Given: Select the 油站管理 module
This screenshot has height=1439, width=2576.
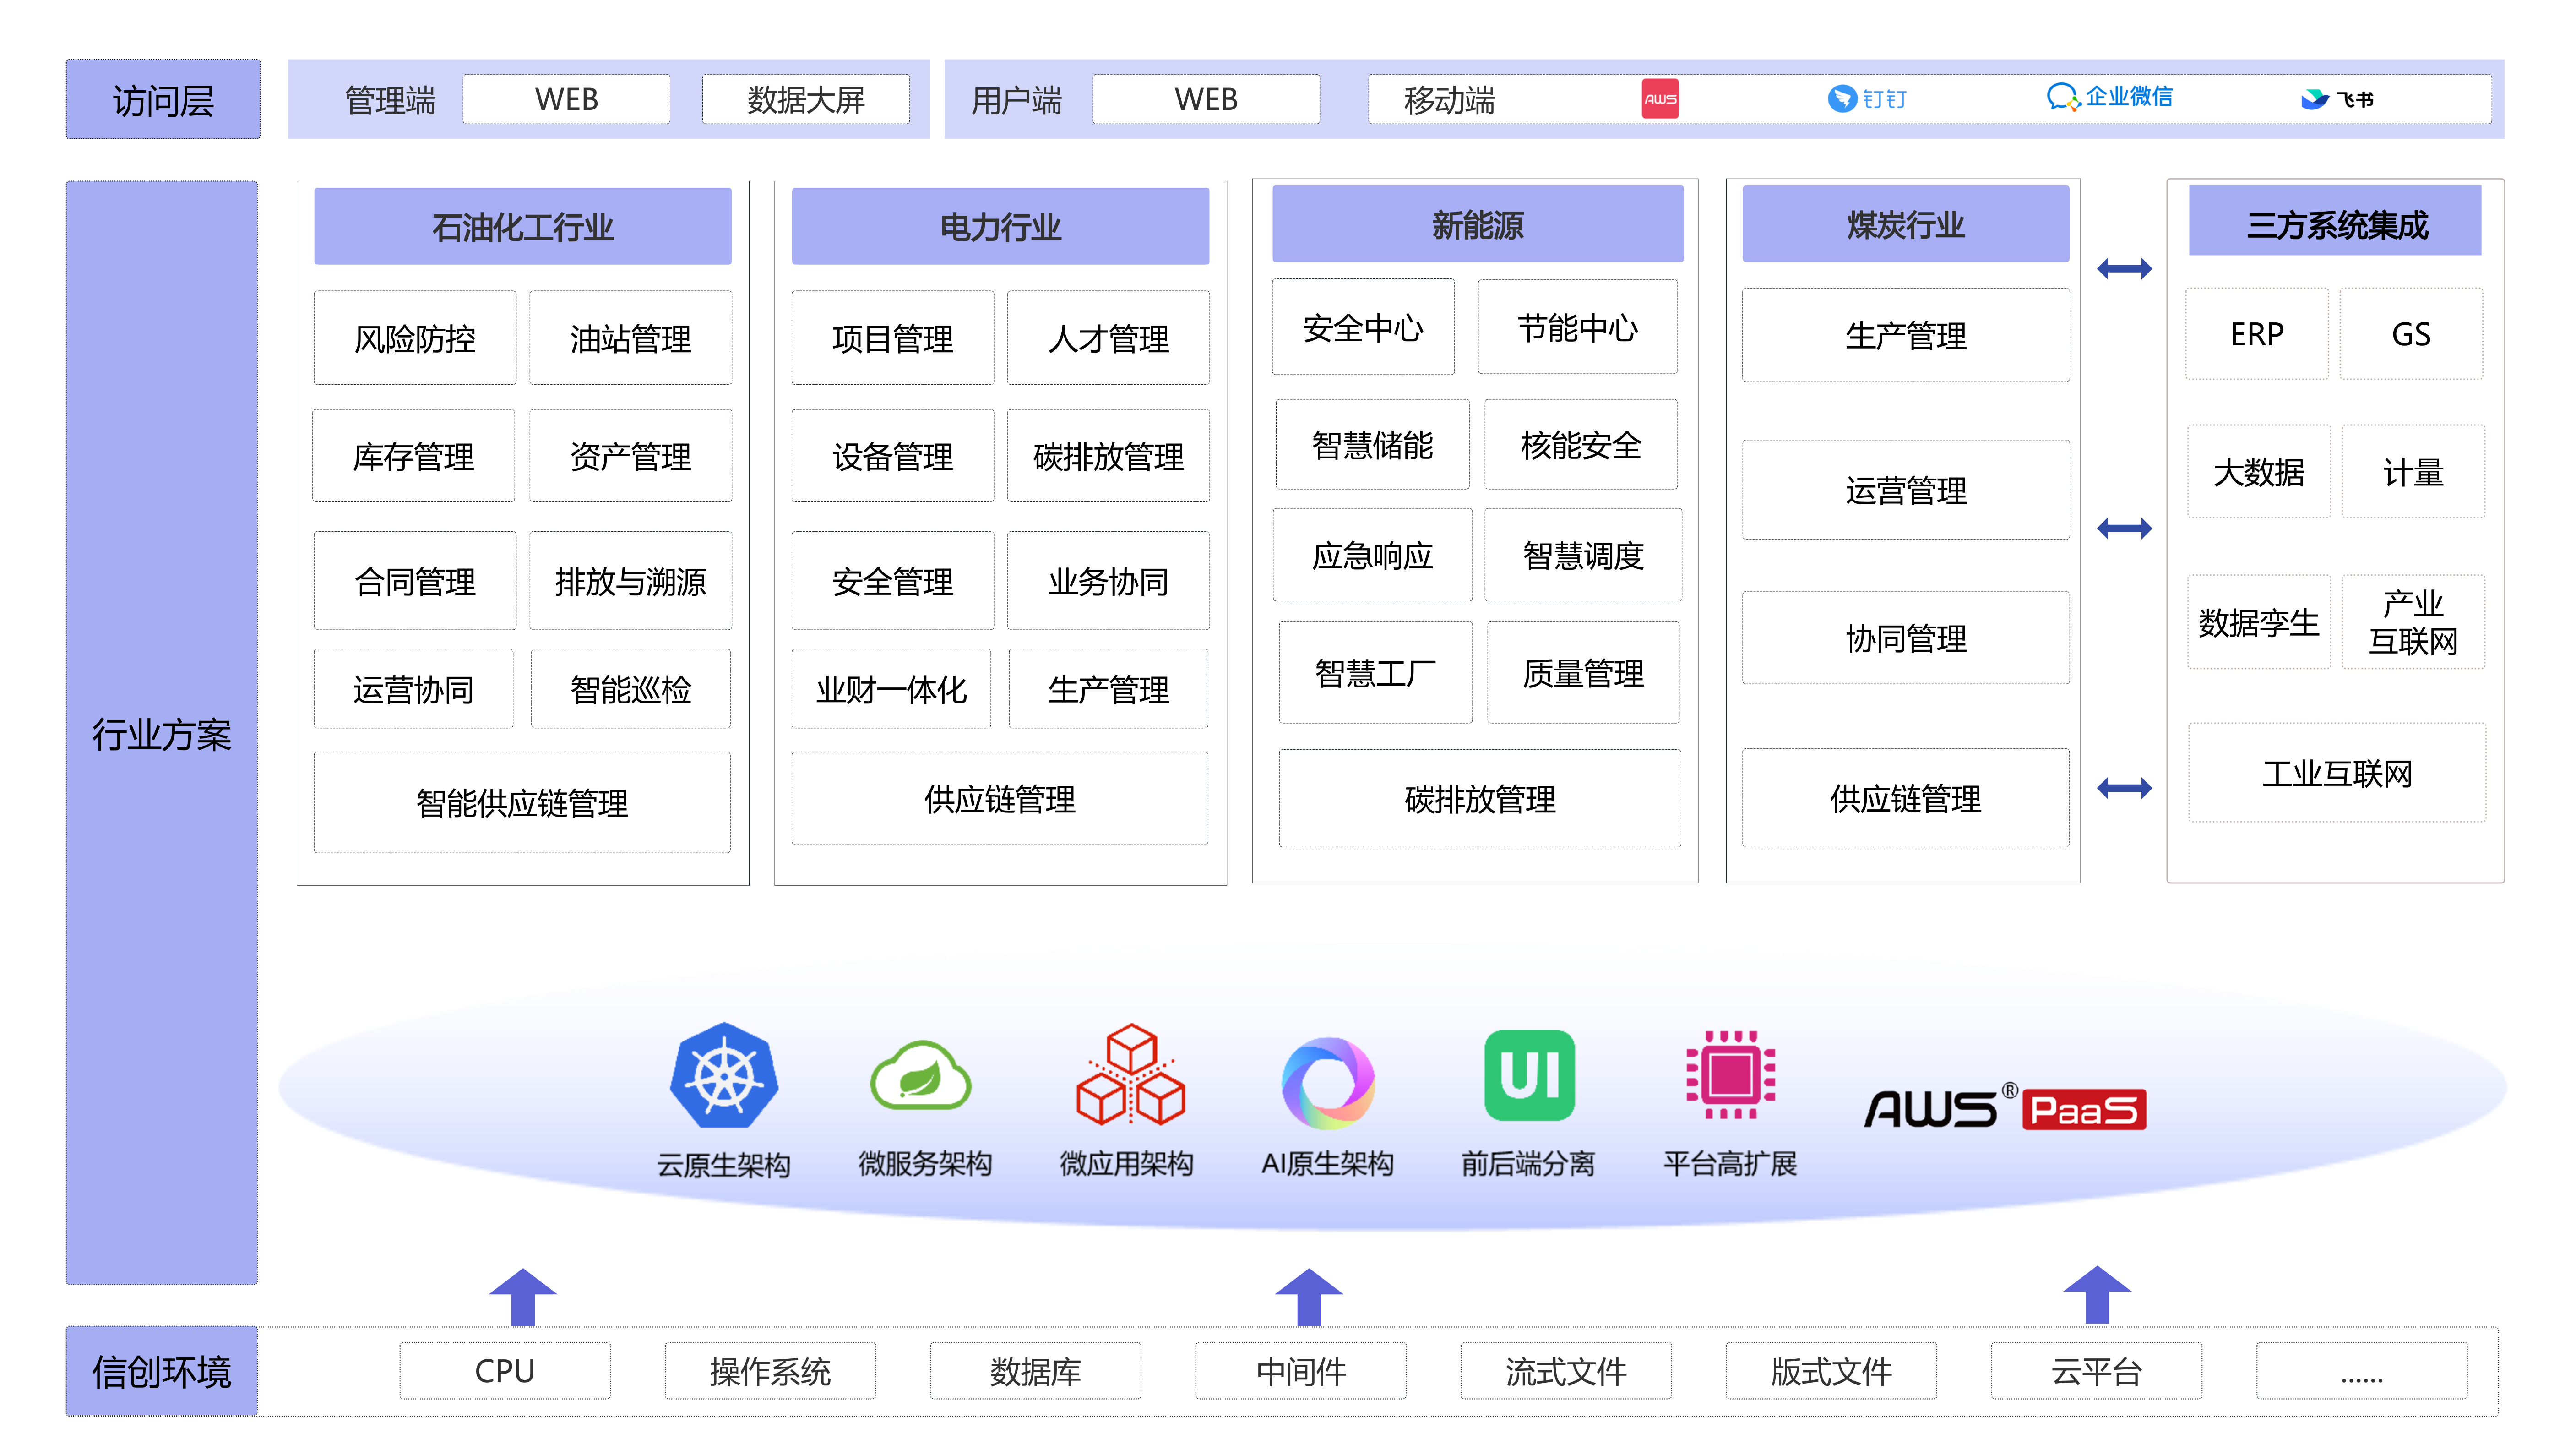Looking at the screenshot, I should tap(630, 338).
